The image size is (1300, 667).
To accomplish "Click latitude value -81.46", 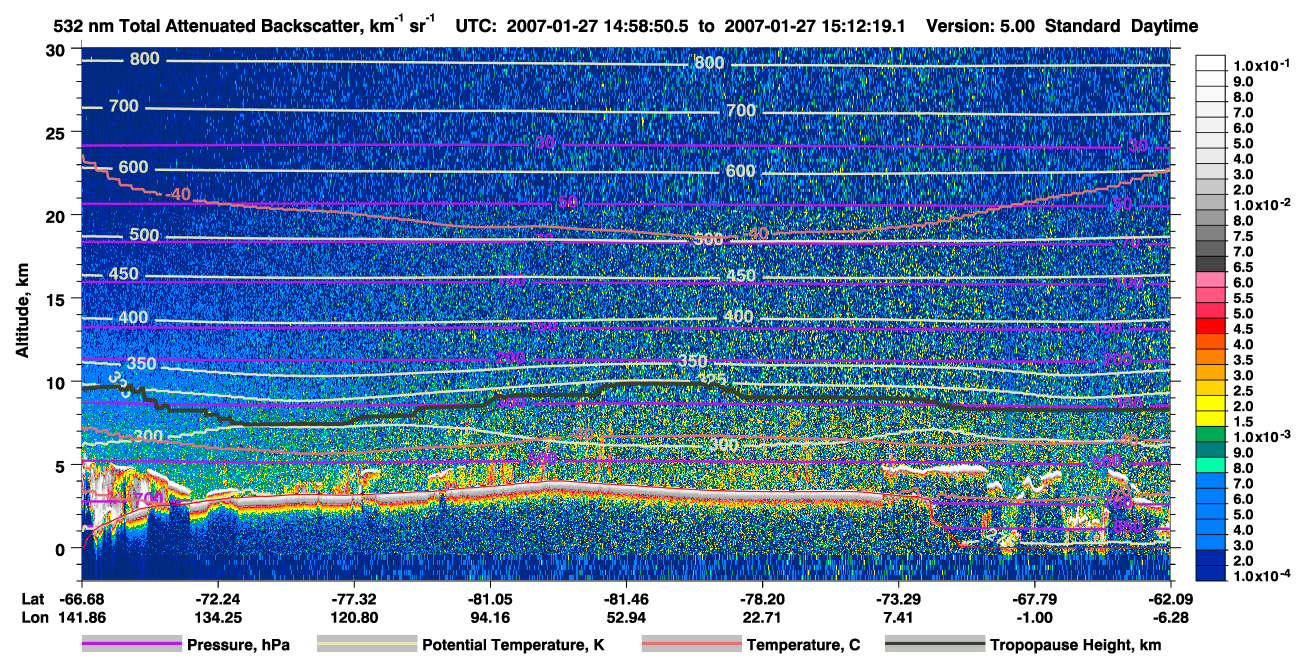I will click(626, 599).
